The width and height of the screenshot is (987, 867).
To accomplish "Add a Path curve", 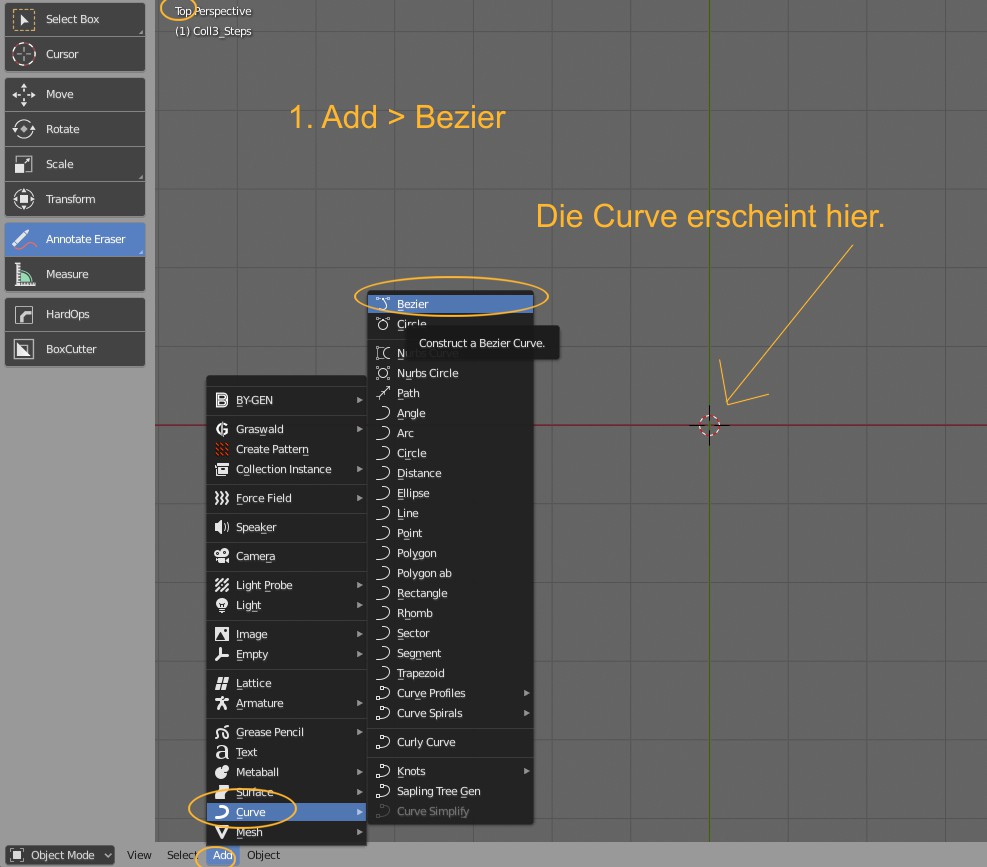I will click(450, 394).
